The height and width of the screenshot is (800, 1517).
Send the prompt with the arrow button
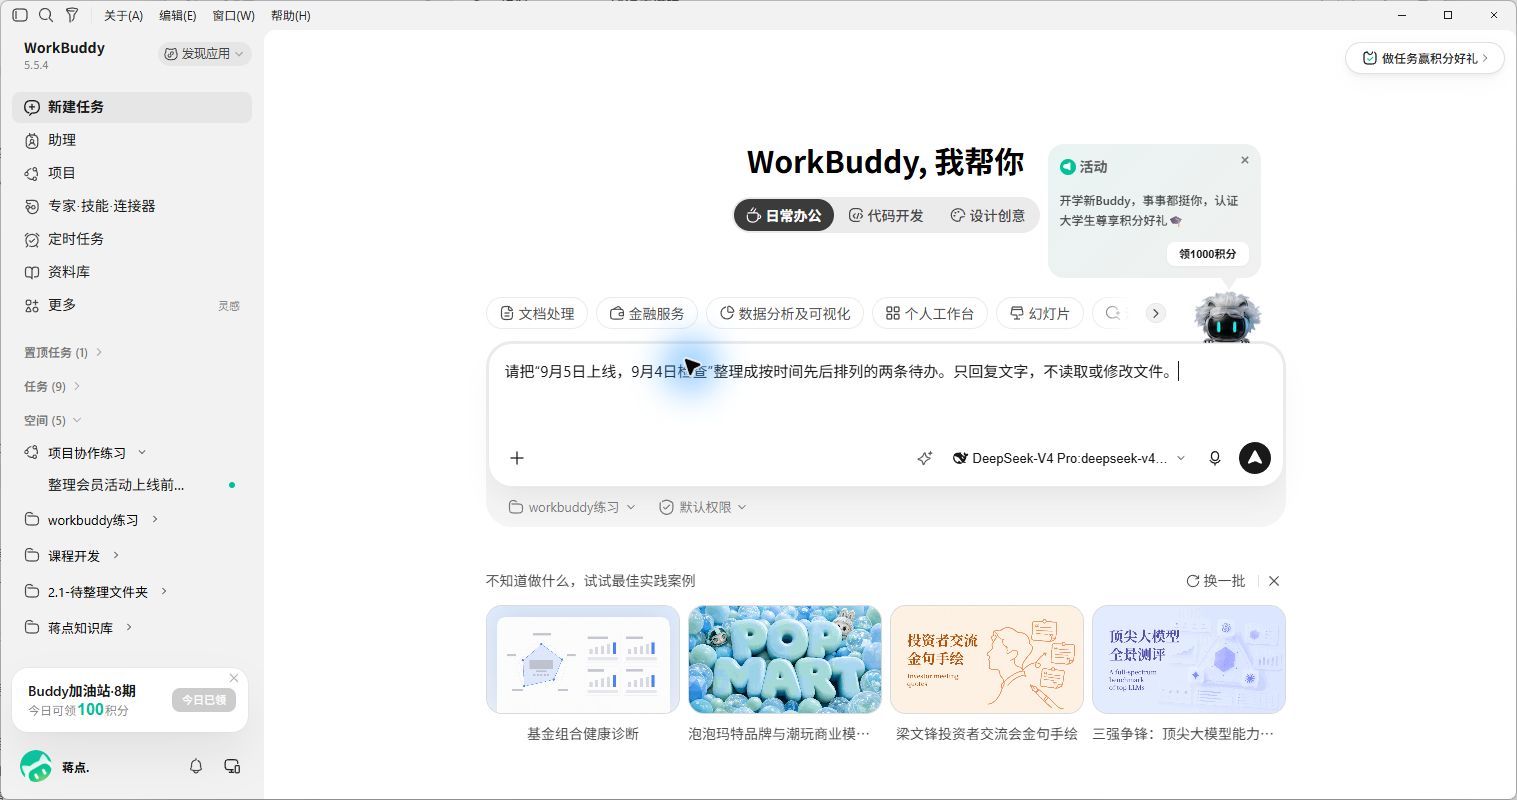coord(1254,458)
